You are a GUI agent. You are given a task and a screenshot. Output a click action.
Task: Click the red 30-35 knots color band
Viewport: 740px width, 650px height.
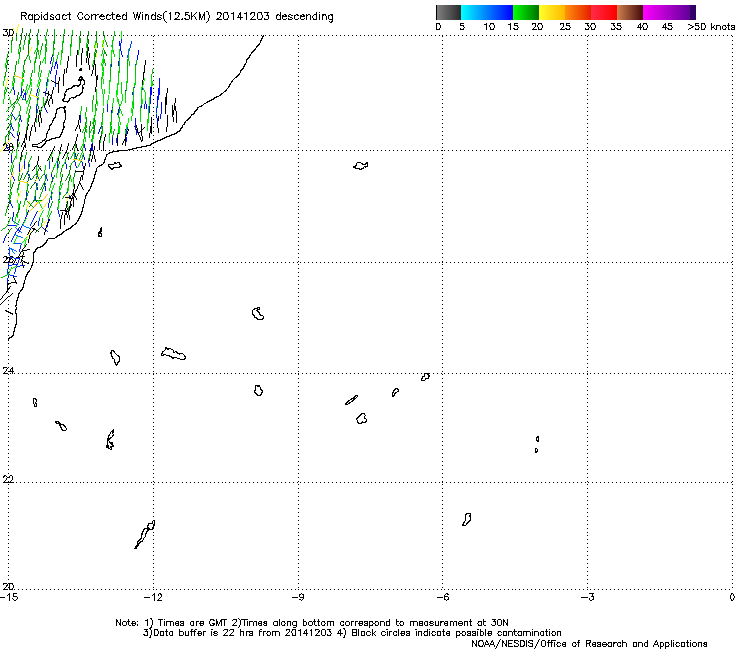[x=604, y=12]
